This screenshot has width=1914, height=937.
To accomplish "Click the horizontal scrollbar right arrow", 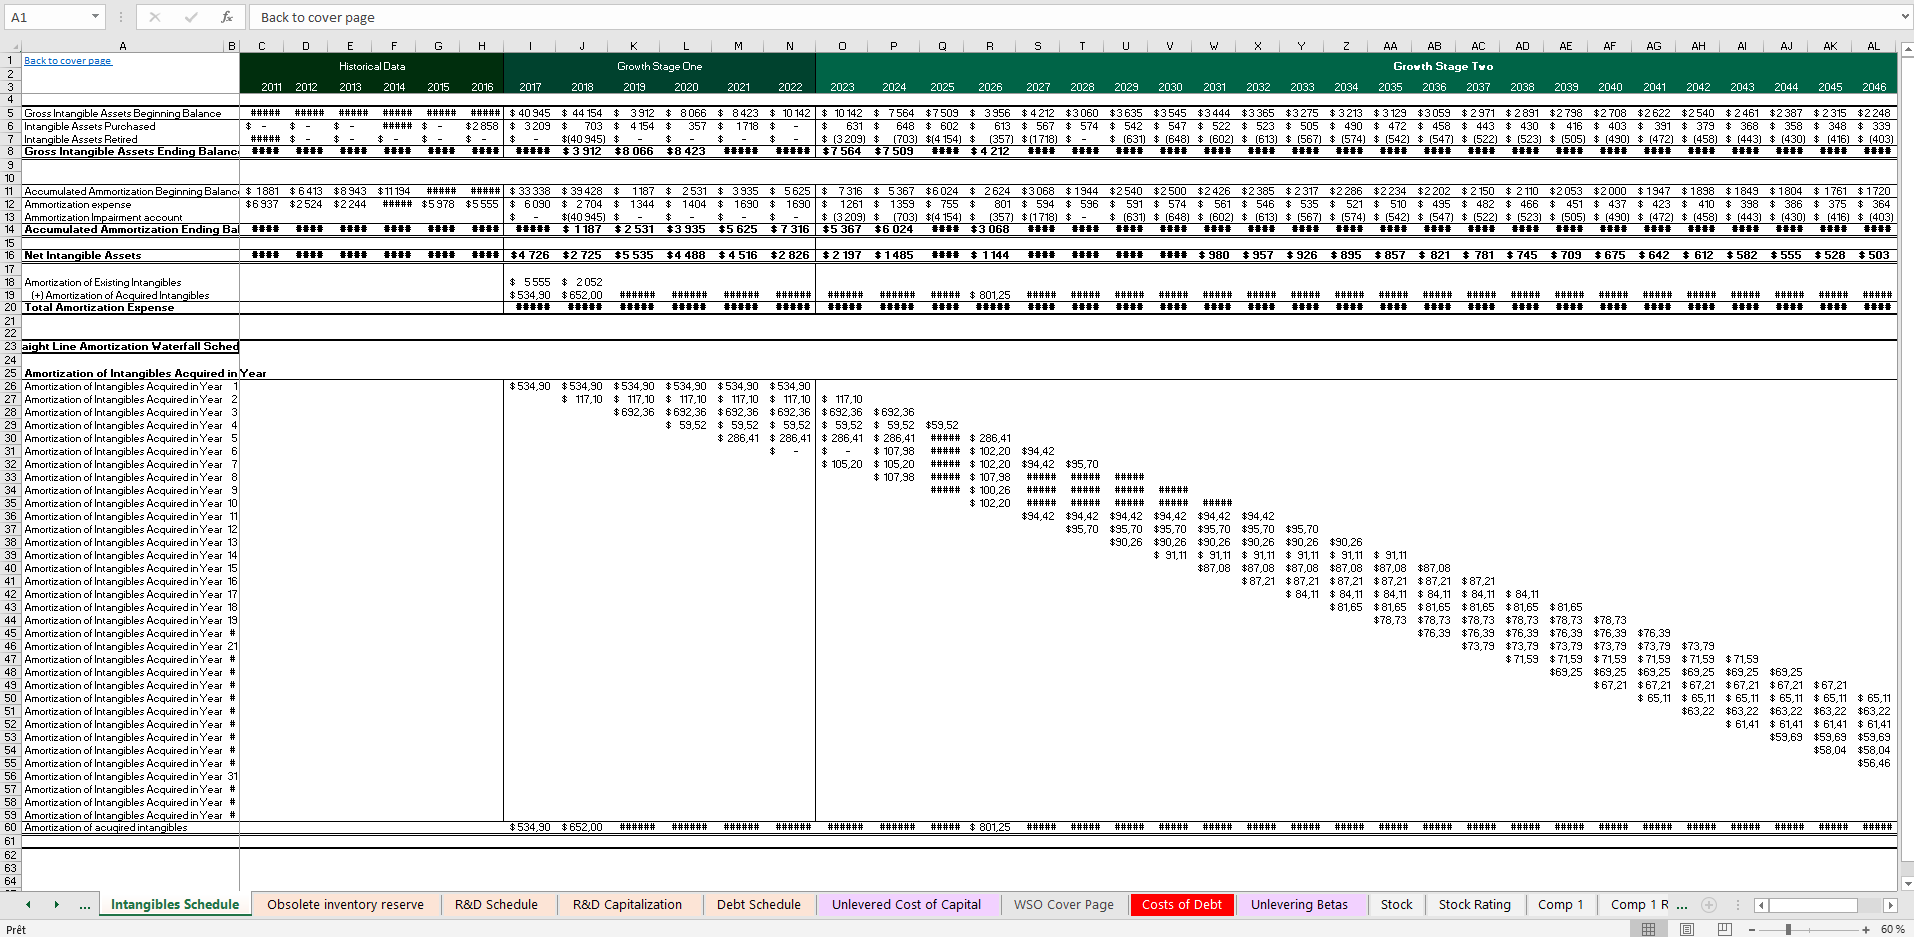I will pyautogui.click(x=1890, y=905).
